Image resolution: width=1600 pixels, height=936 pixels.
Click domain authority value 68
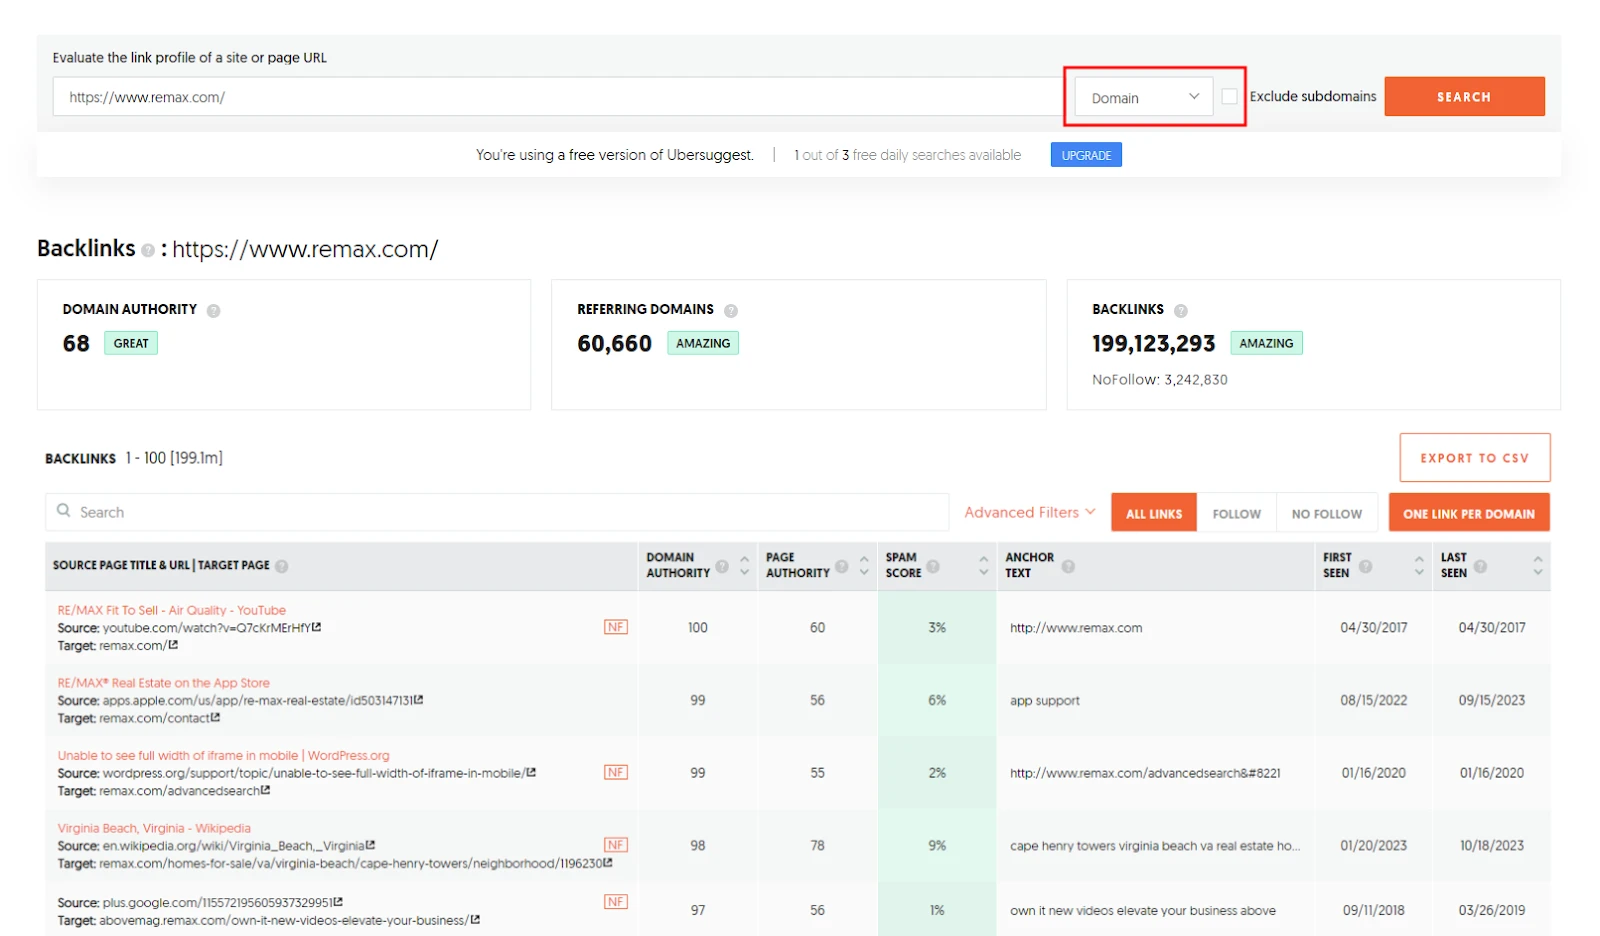point(76,344)
